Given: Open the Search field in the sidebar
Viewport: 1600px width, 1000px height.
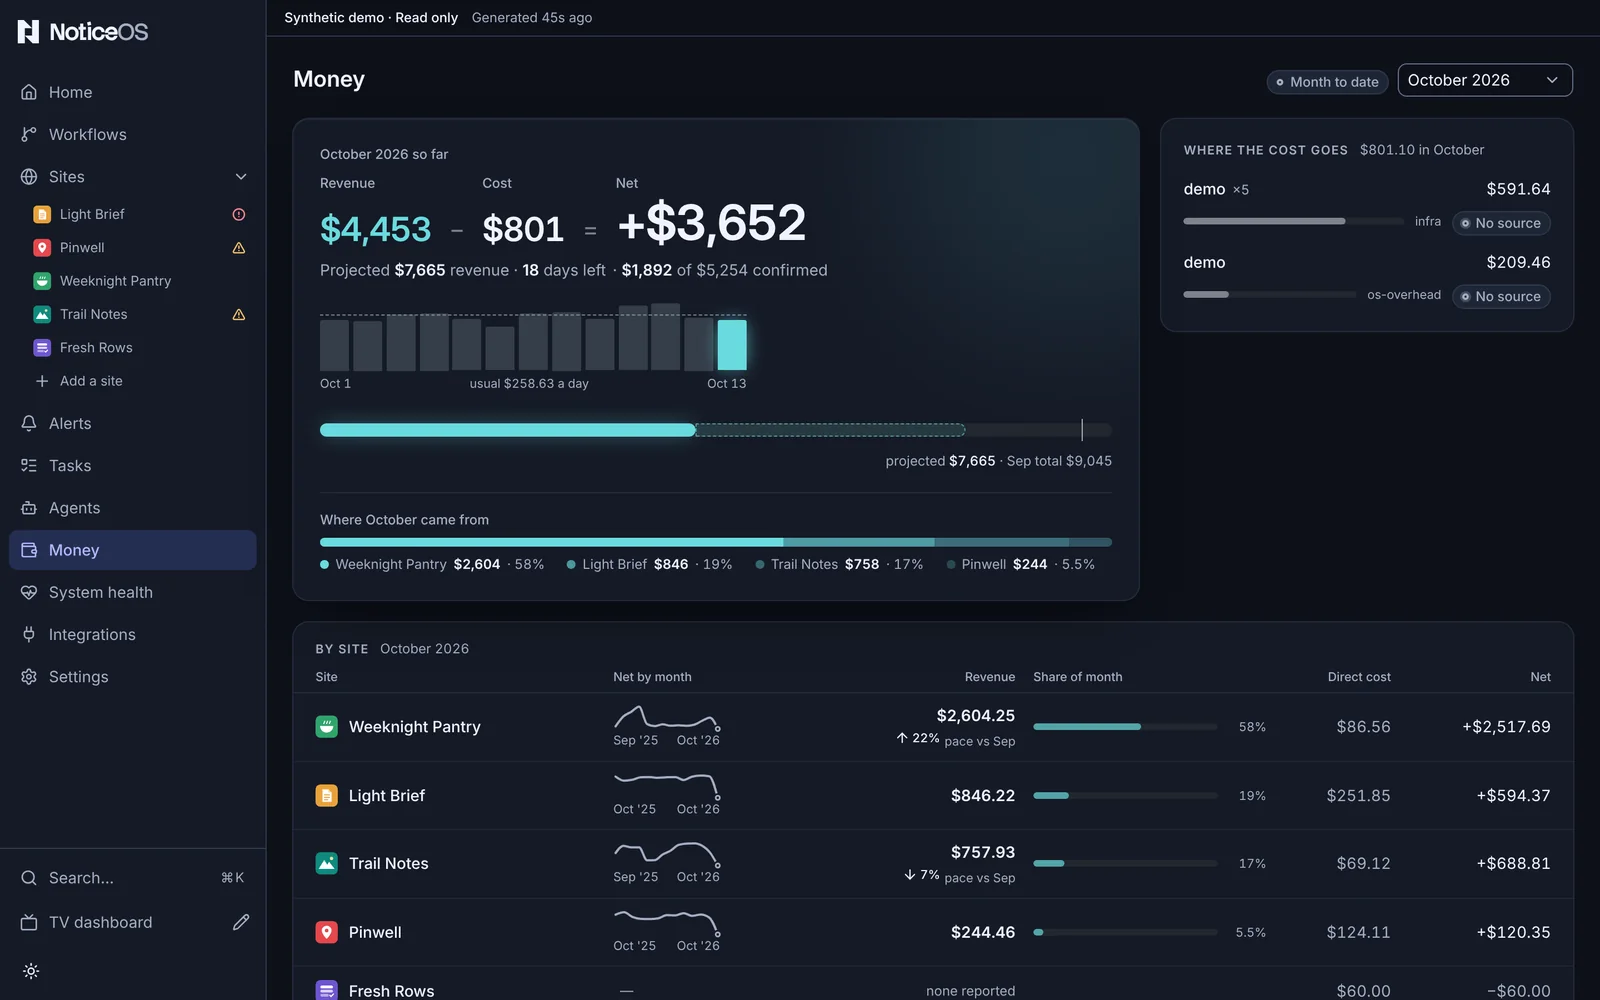Looking at the screenshot, I should point(133,878).
